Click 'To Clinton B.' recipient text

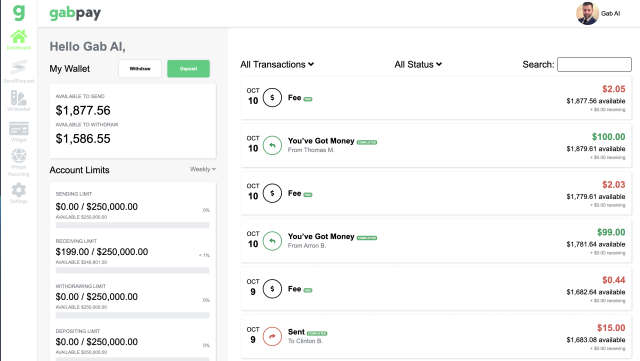pos(305,341)
